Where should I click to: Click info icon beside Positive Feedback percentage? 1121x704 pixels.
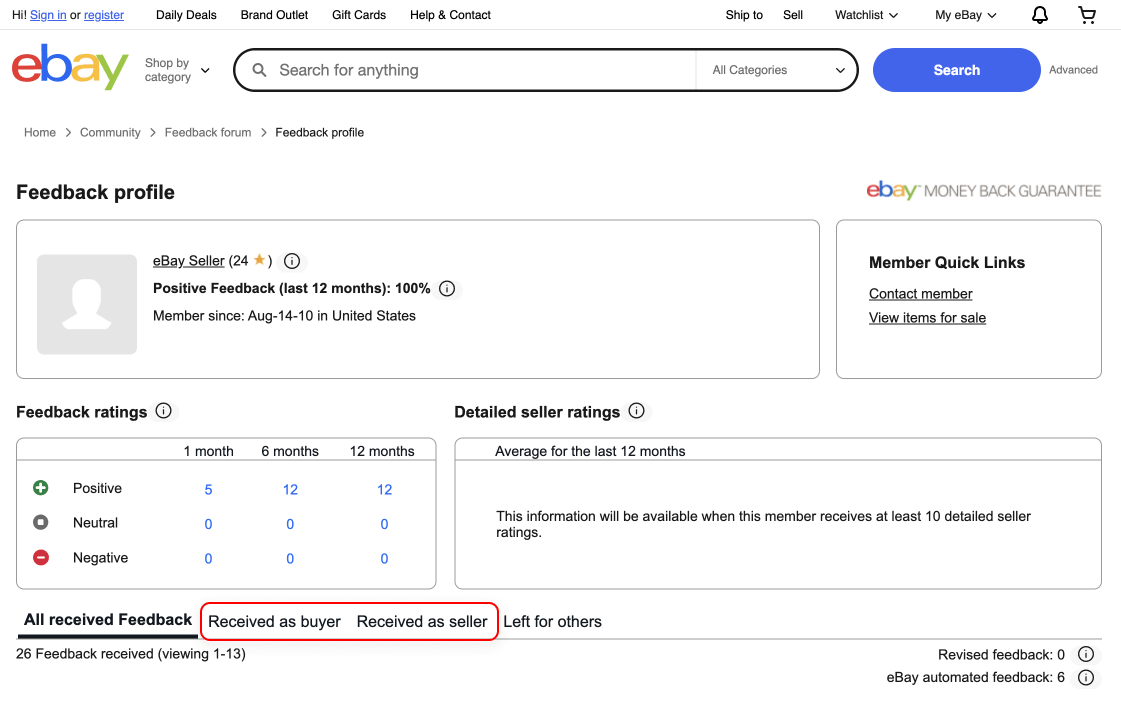click(447, 289)
